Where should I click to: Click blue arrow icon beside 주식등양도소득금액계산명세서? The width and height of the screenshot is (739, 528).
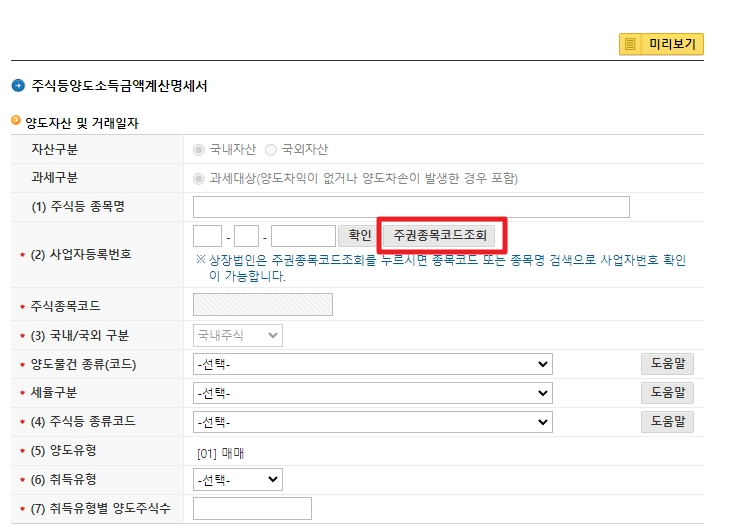point(18,86)
